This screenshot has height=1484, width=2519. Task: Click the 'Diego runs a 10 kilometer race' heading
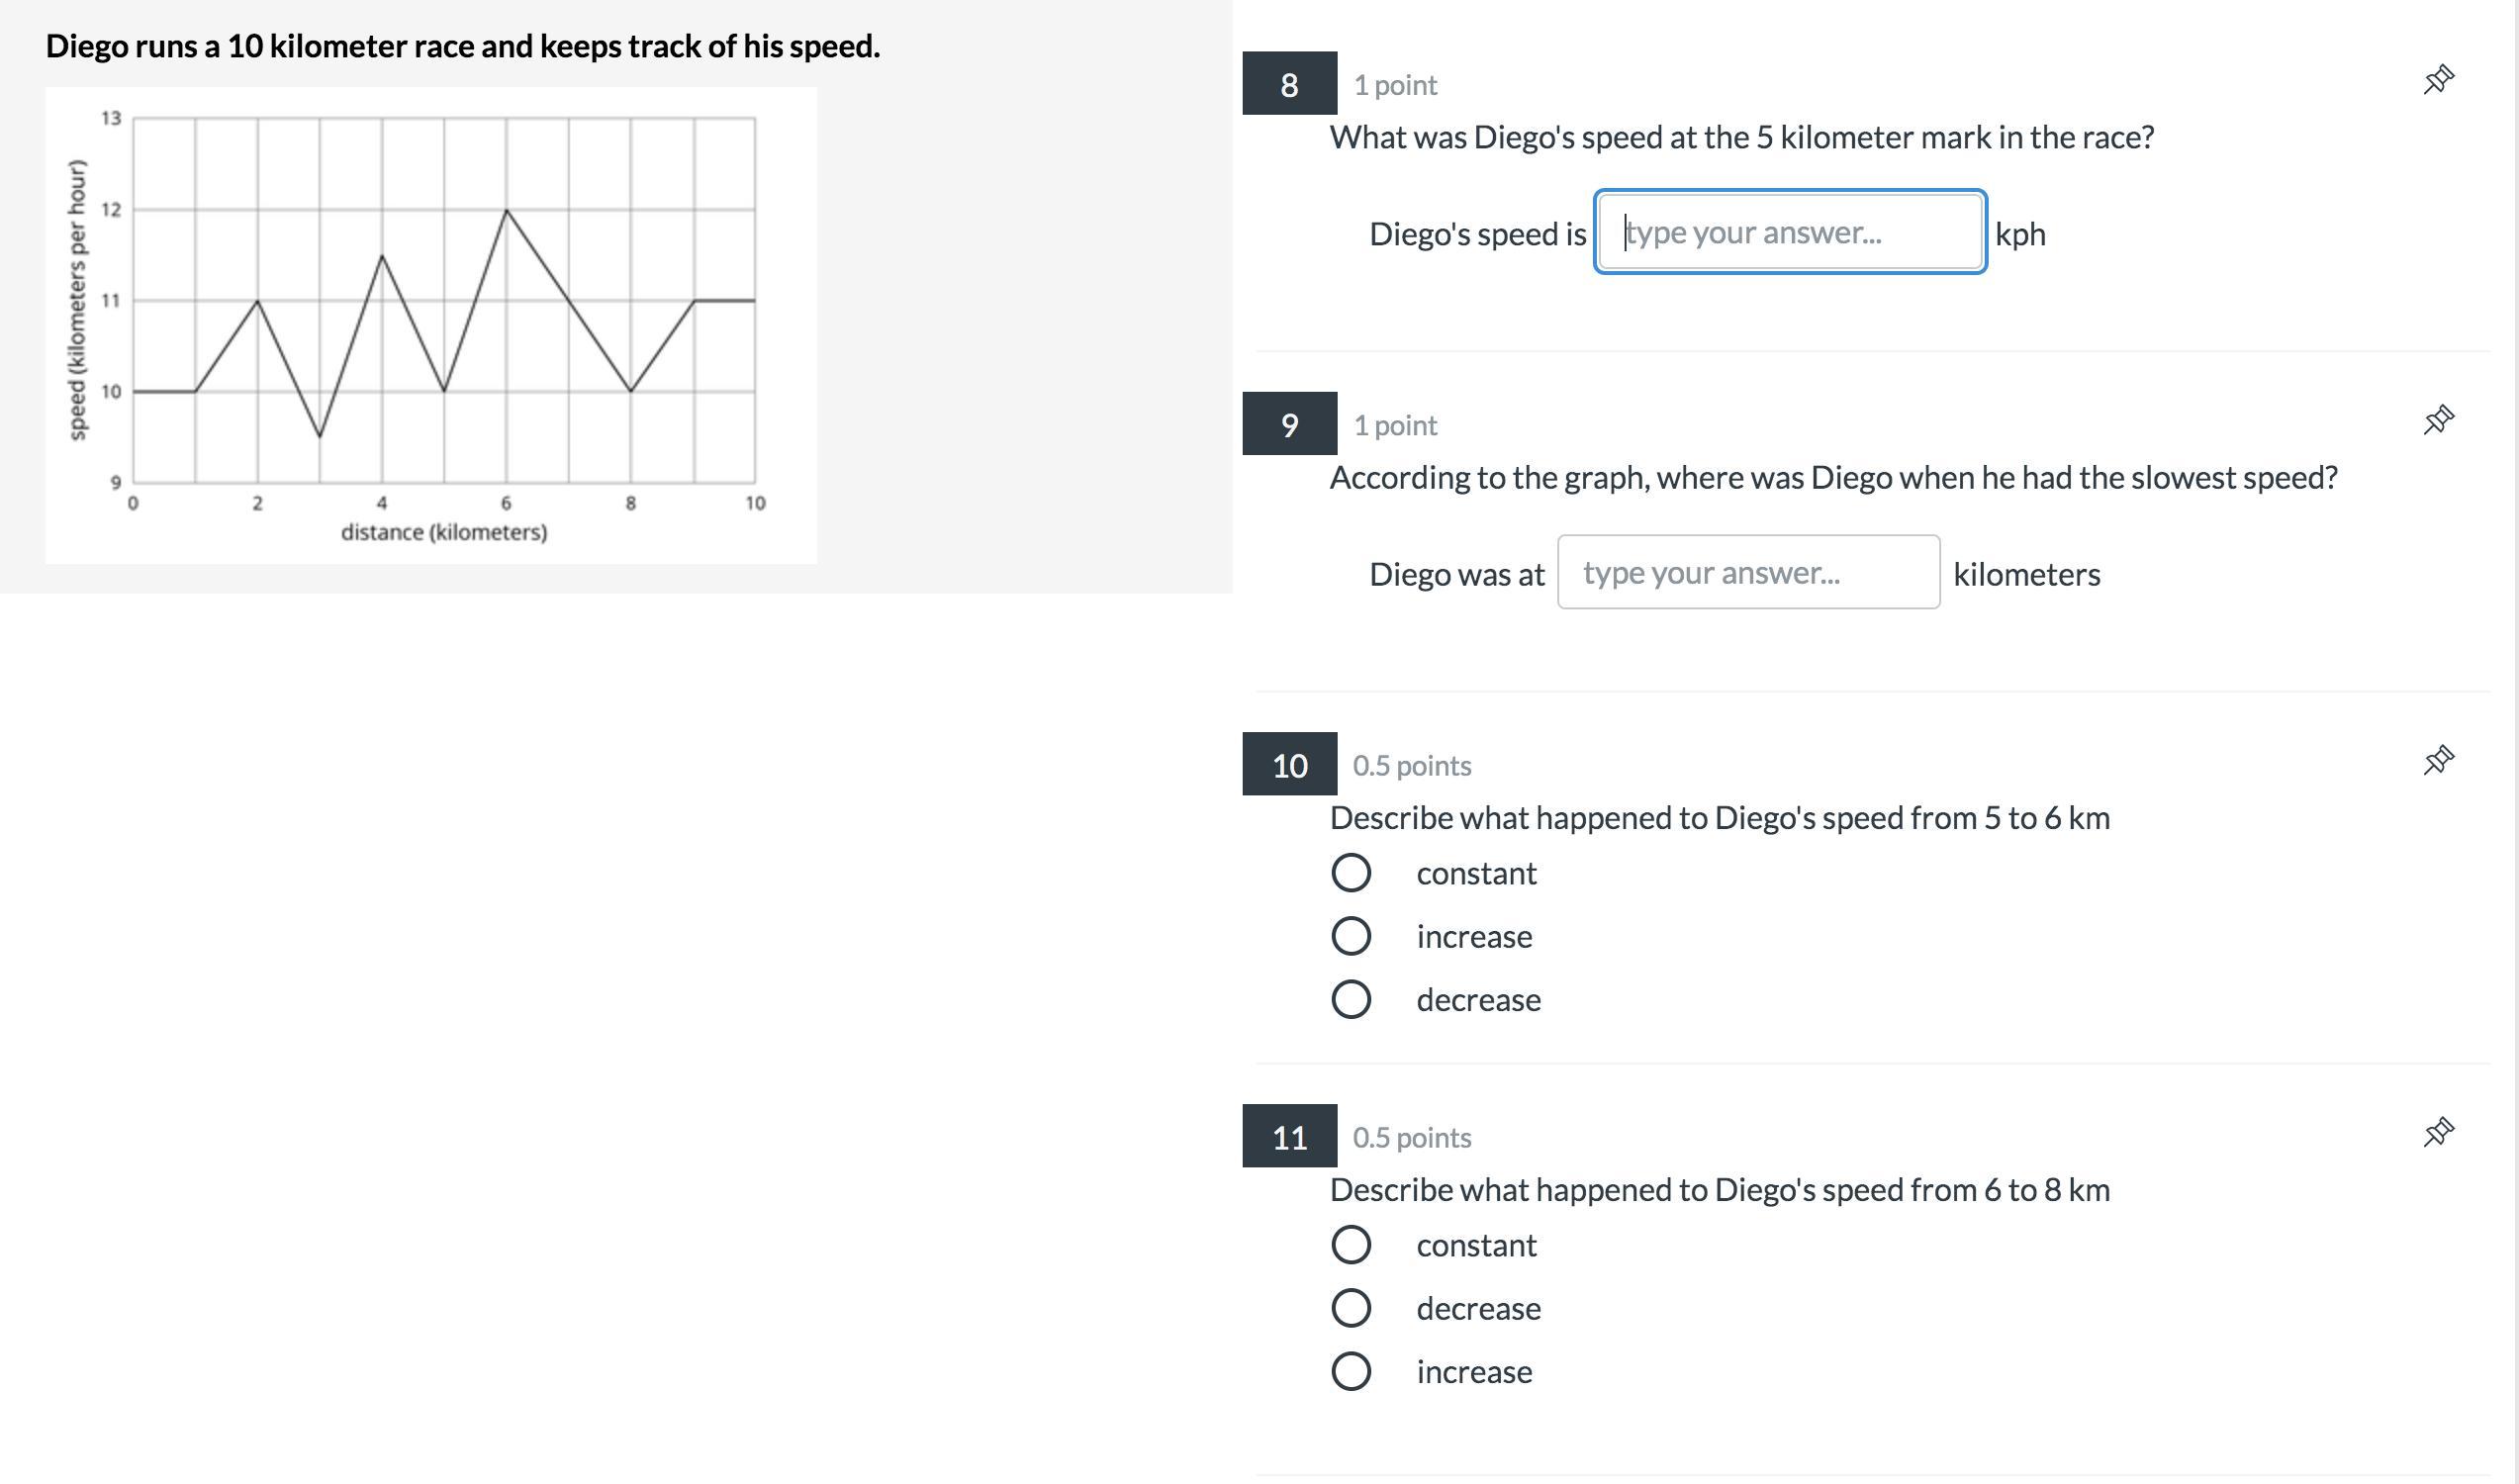(462, 46)
